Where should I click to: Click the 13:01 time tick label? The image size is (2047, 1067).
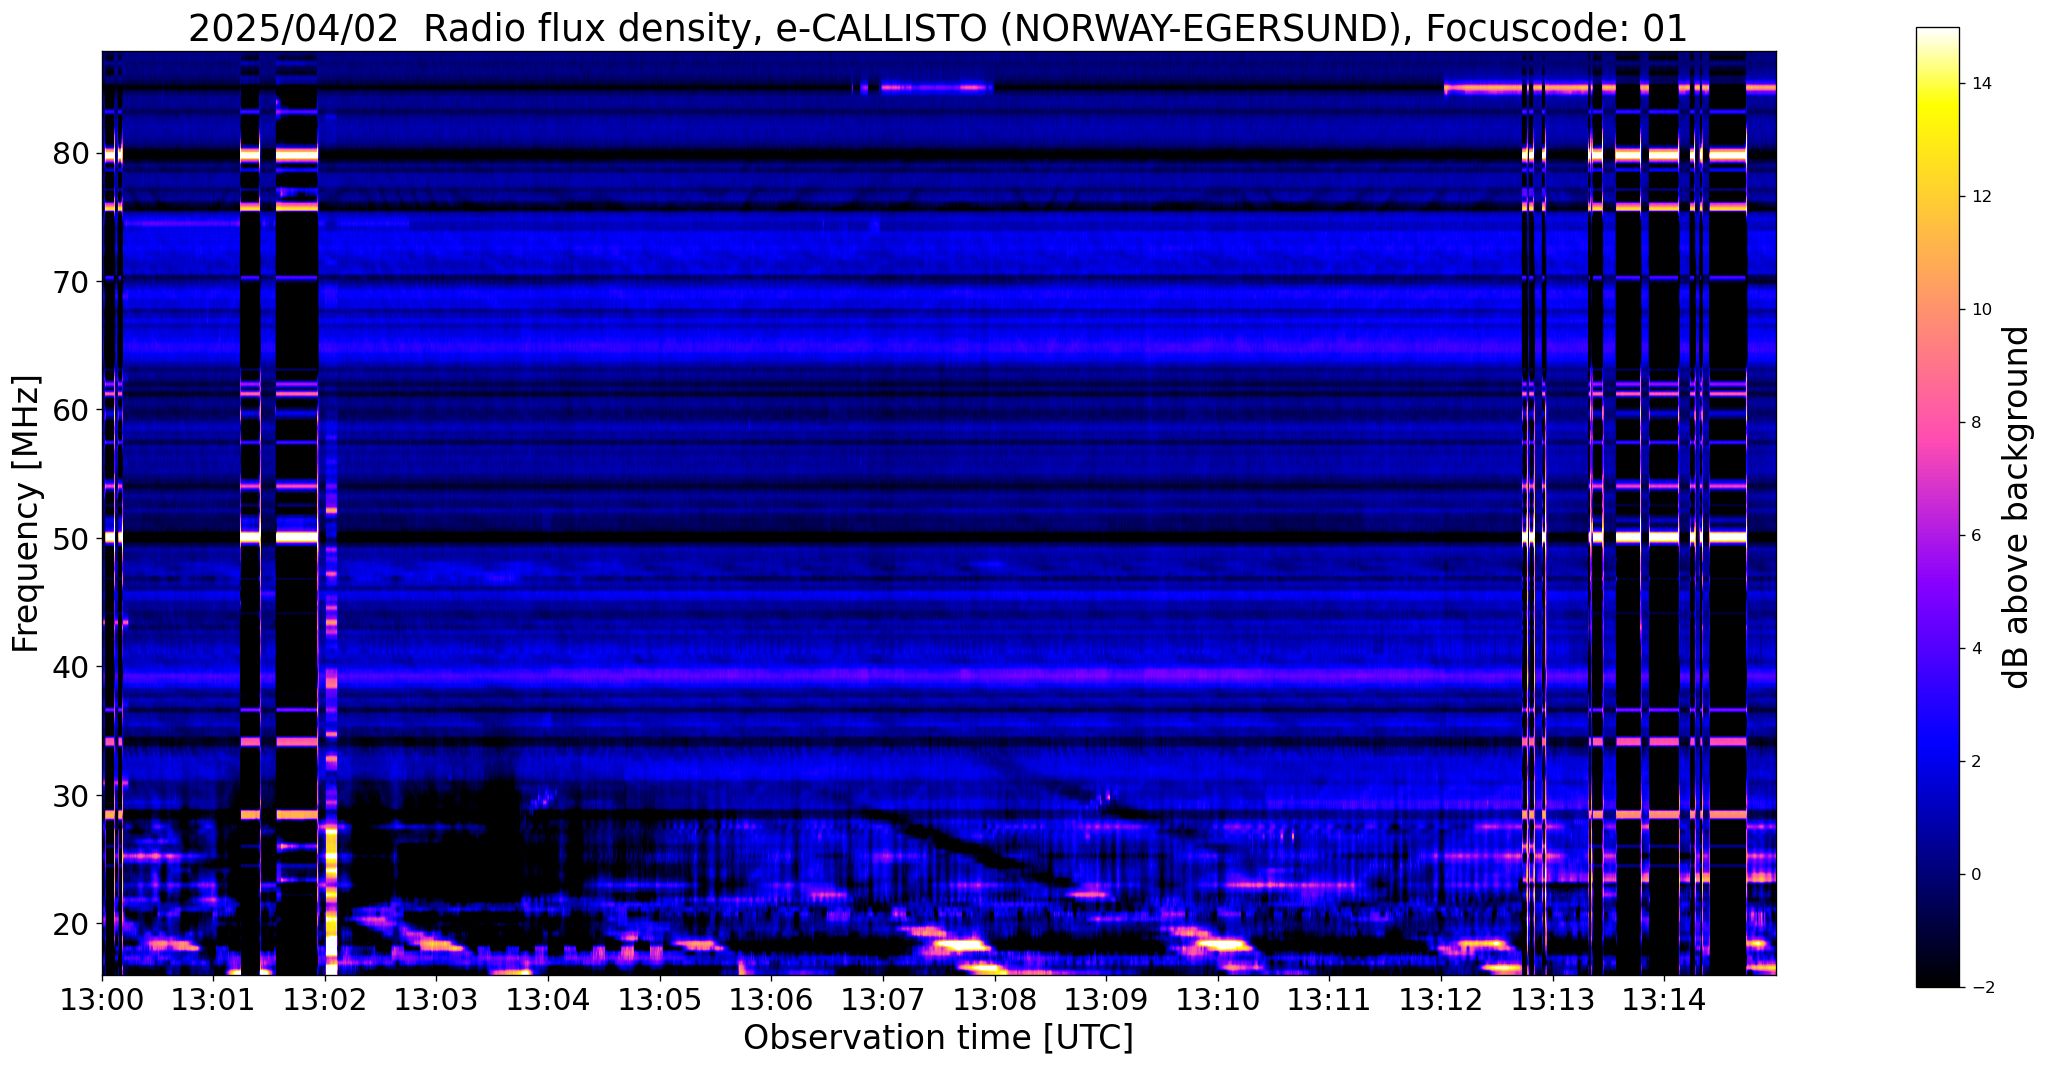coord(213,999)
